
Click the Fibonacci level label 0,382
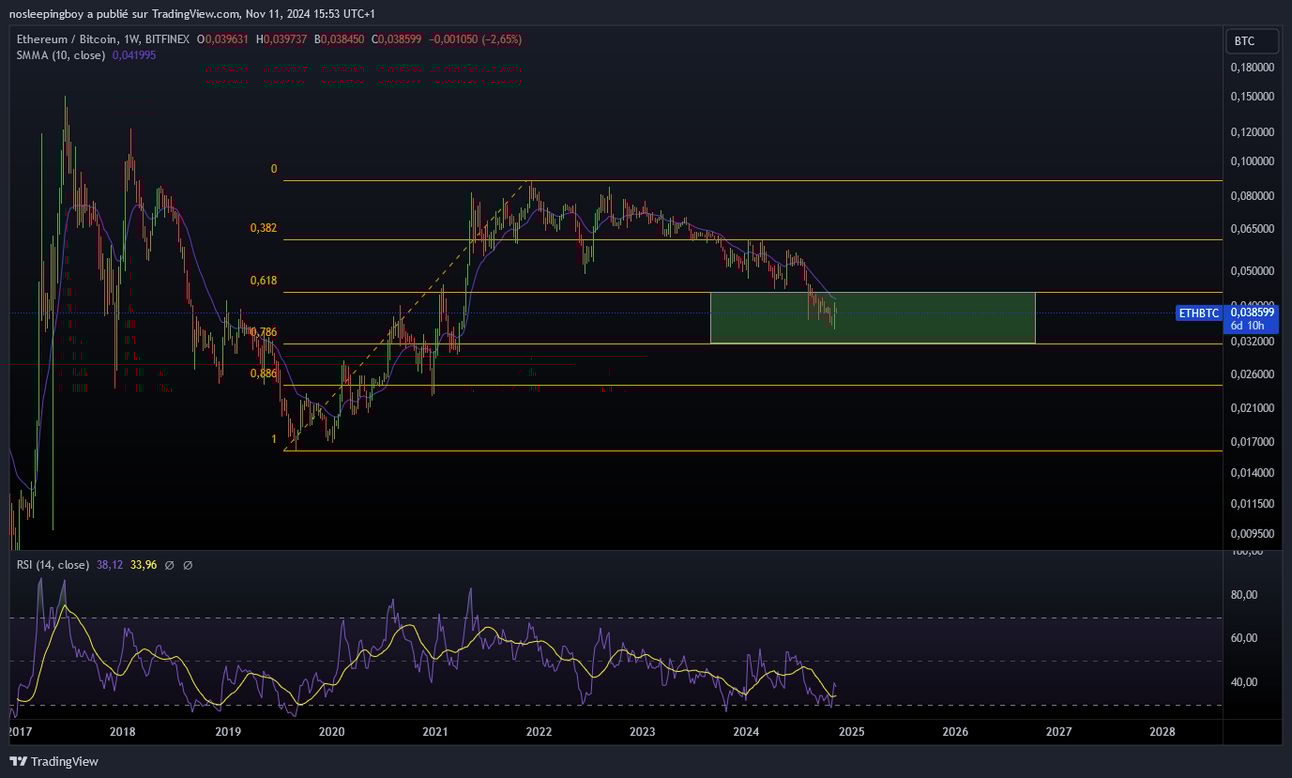tap(263, 228)
